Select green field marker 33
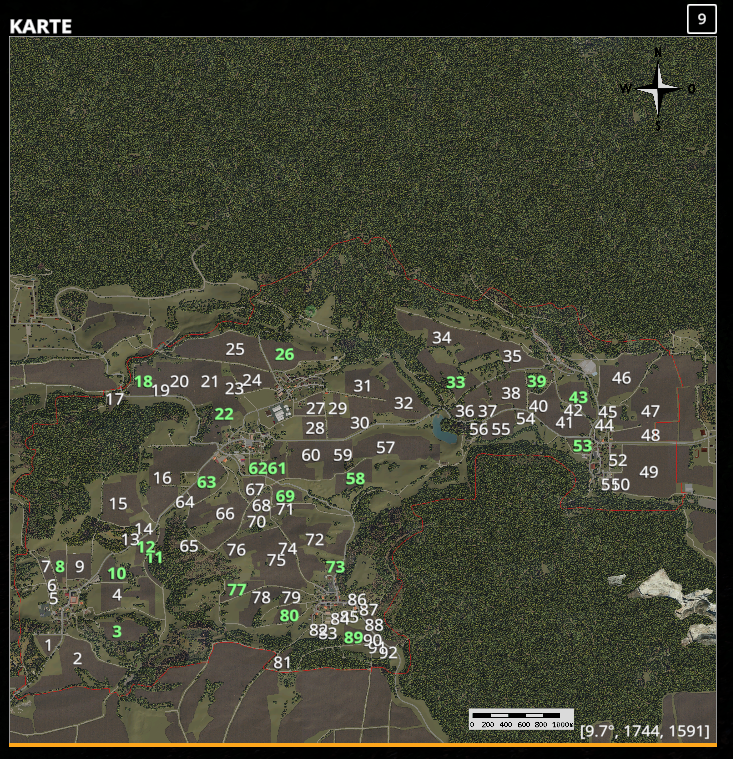The width and height of the screenshot is (733, 759). [x=456, y=382]
